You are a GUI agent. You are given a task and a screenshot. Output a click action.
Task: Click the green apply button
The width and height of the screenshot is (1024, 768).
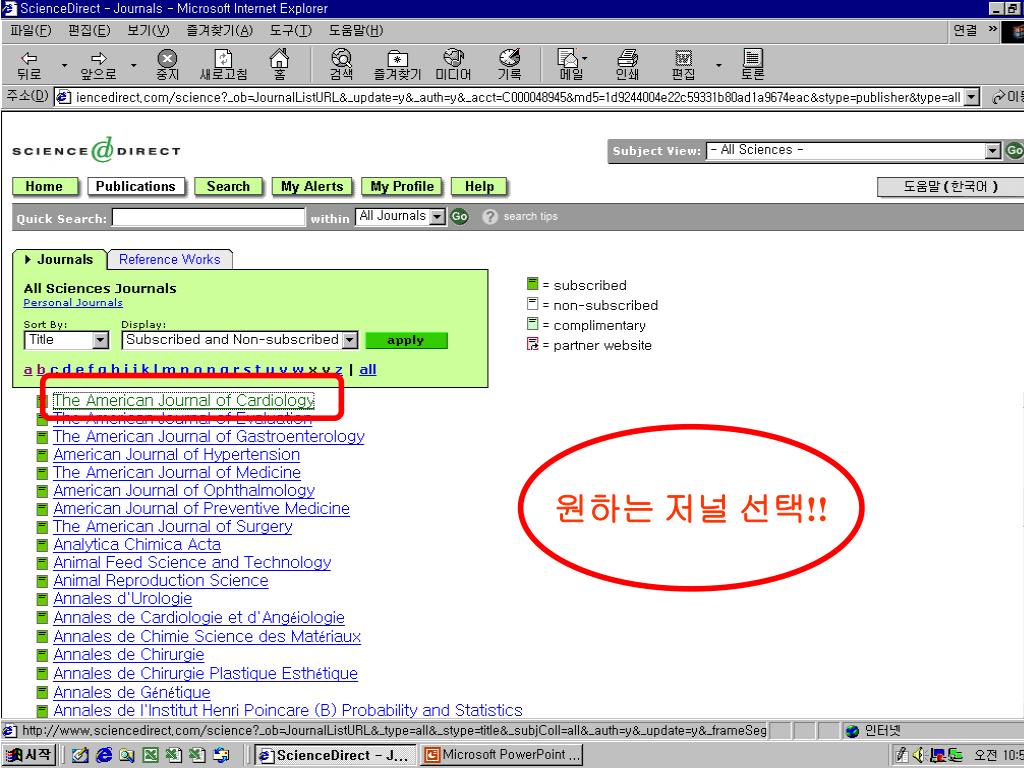click(x=406, y=340)
